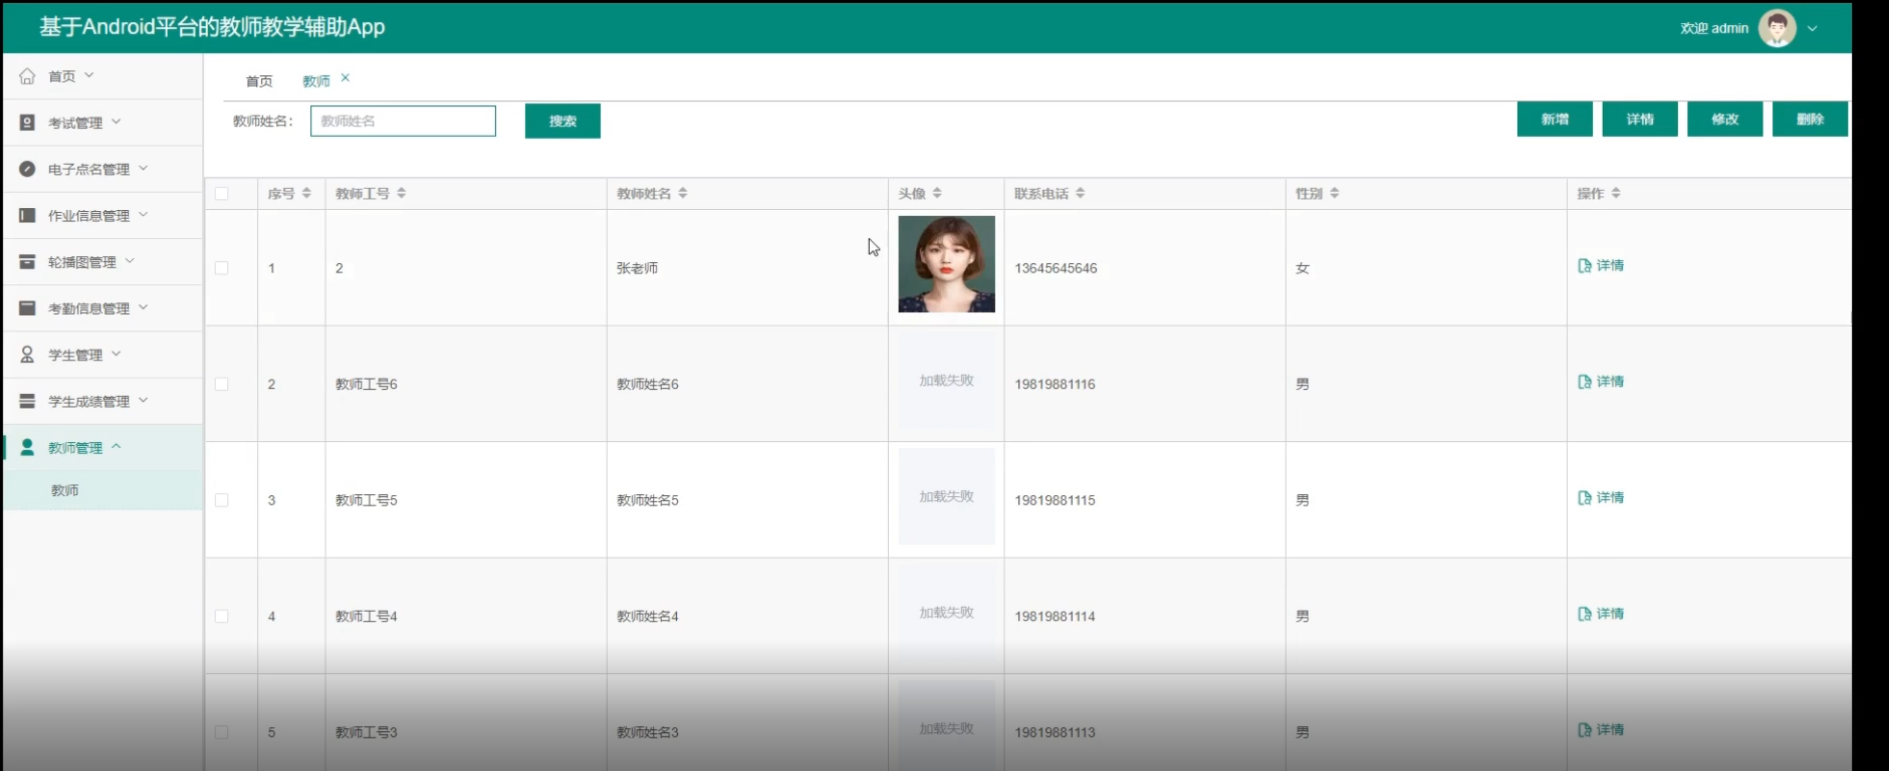
Task: Click the 轮播图管理 sidebar icon
Action: point(27,262)
